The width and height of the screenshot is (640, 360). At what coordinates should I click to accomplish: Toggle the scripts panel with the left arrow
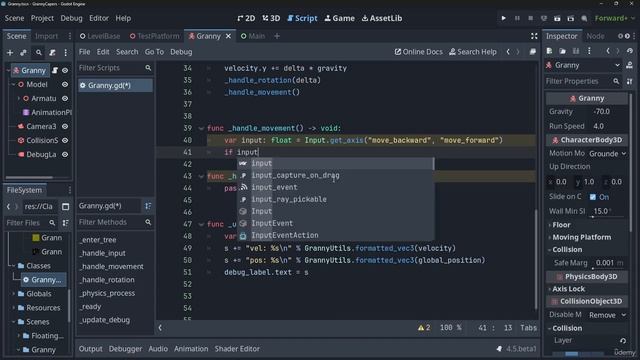tap(160, 327)
